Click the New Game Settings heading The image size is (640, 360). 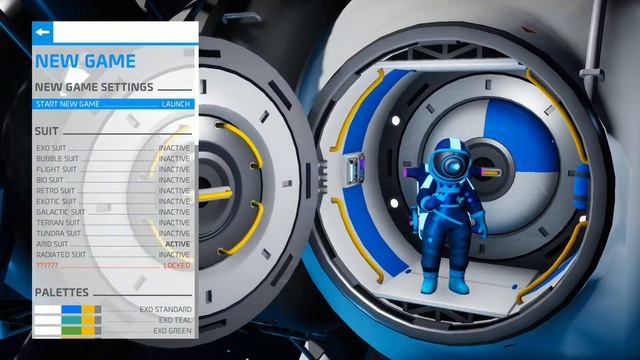tap(94, 87)
